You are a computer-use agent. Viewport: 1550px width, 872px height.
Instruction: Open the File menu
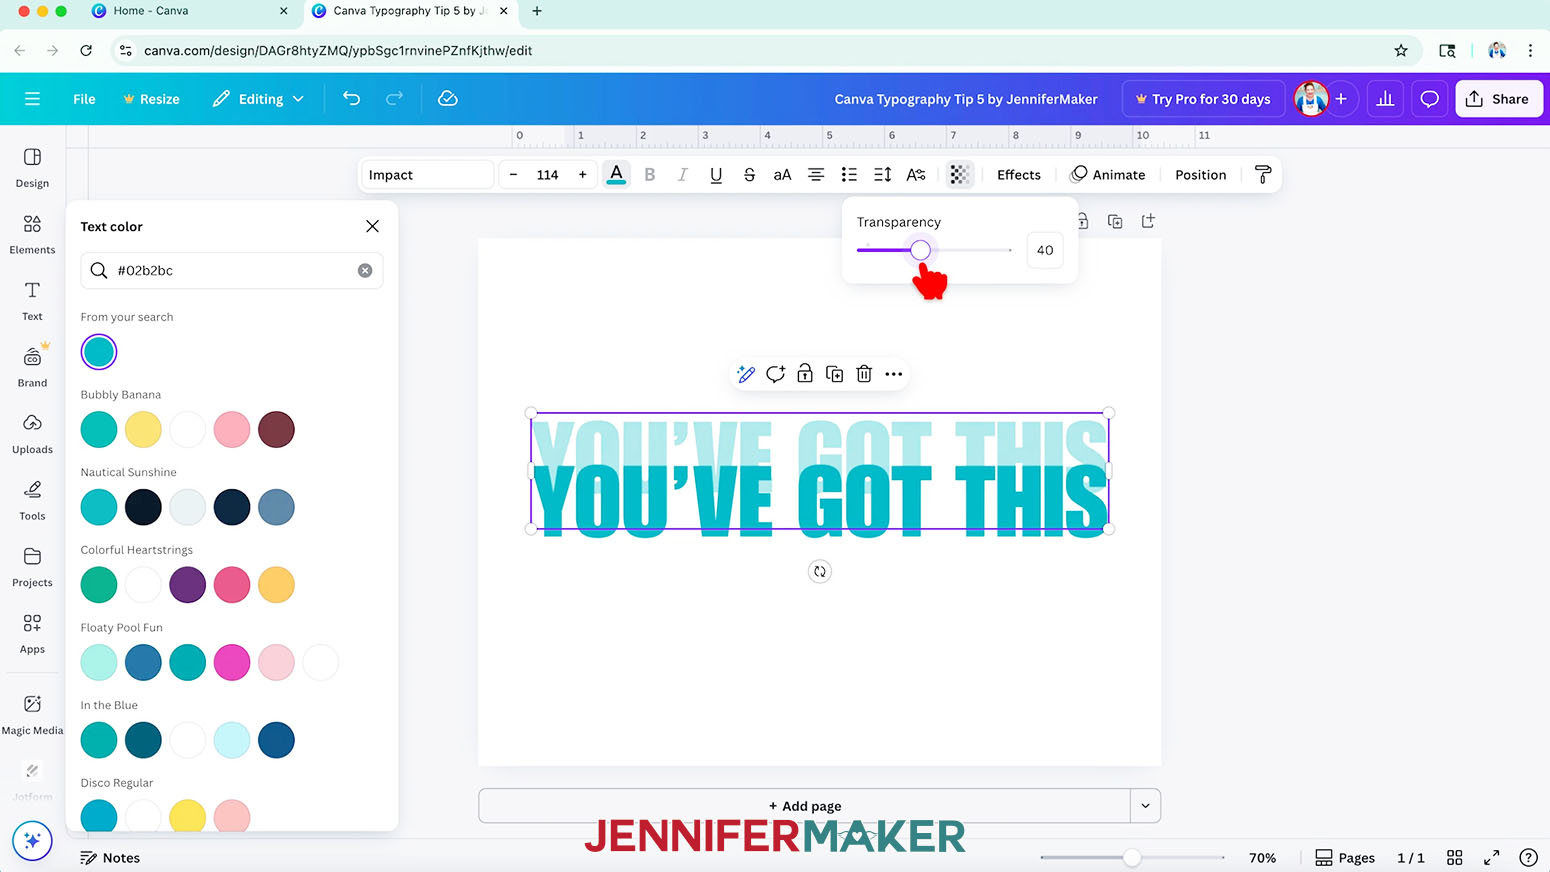click(84, 98)
